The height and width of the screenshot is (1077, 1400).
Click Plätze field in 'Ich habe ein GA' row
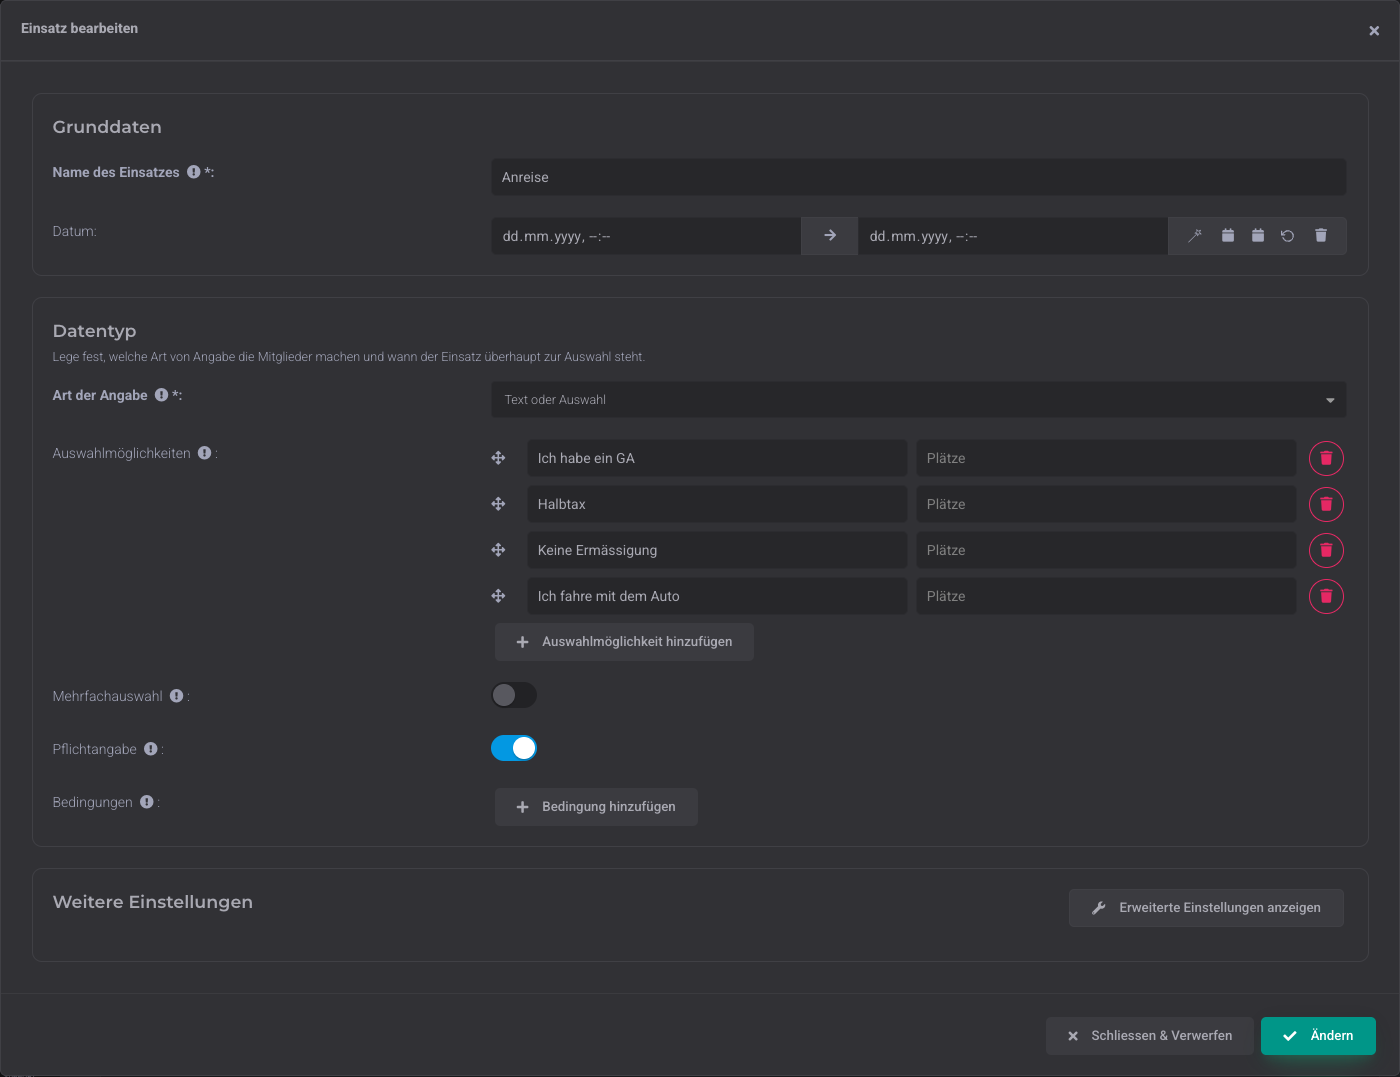pyautogui.click(x=1106, y=458)
